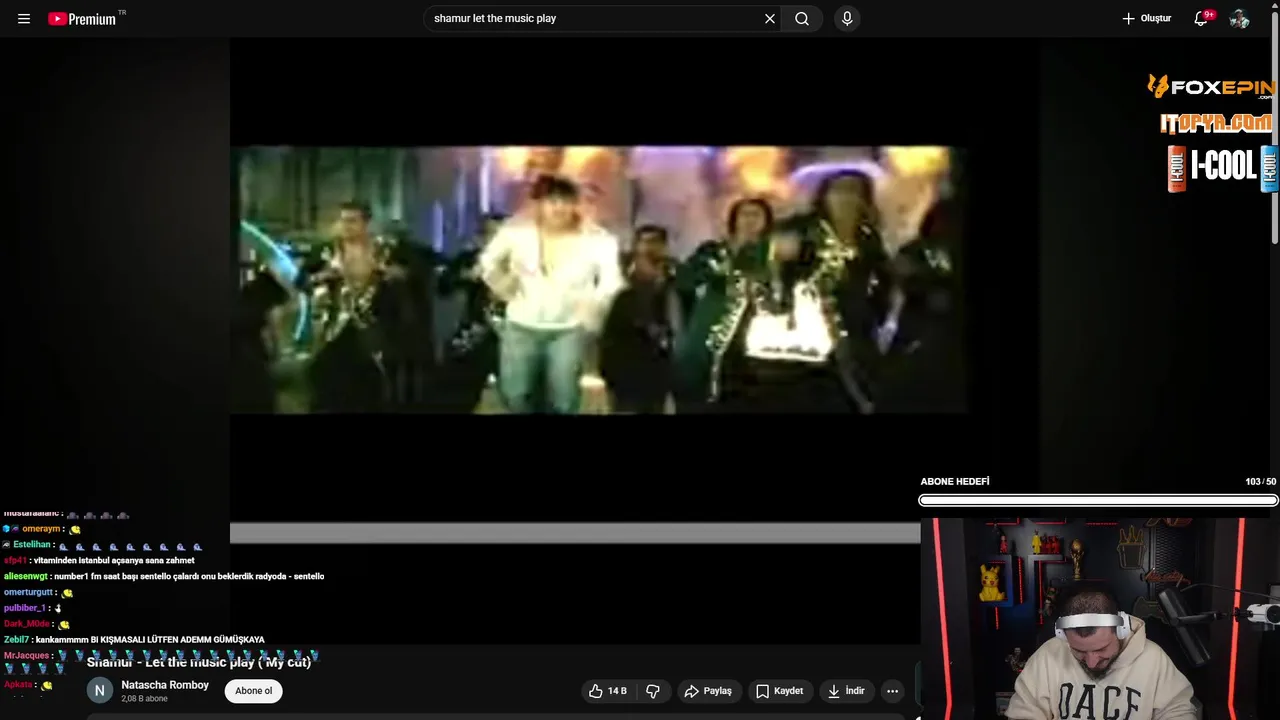This screenshot has height=720, width=1280.
Task: Click chat message from aliesenwgt
Action: (190, 576)
